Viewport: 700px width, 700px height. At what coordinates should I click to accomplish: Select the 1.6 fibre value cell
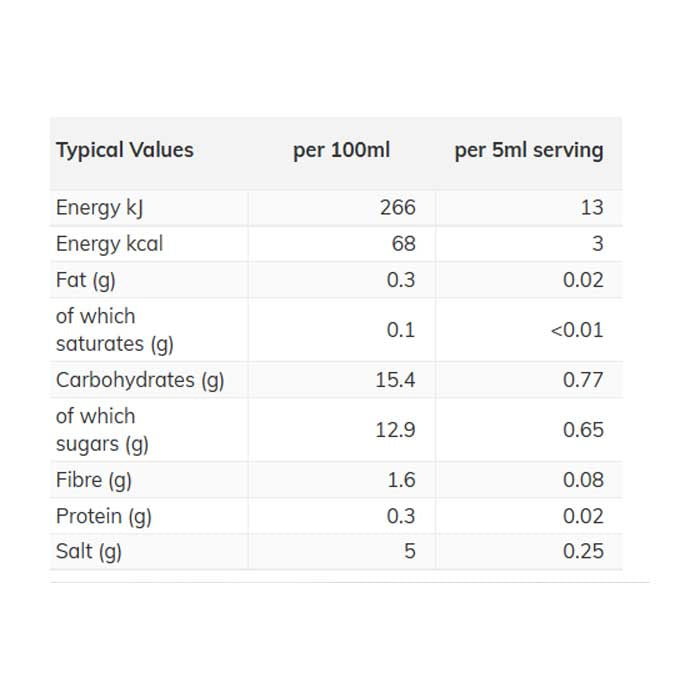400,480
